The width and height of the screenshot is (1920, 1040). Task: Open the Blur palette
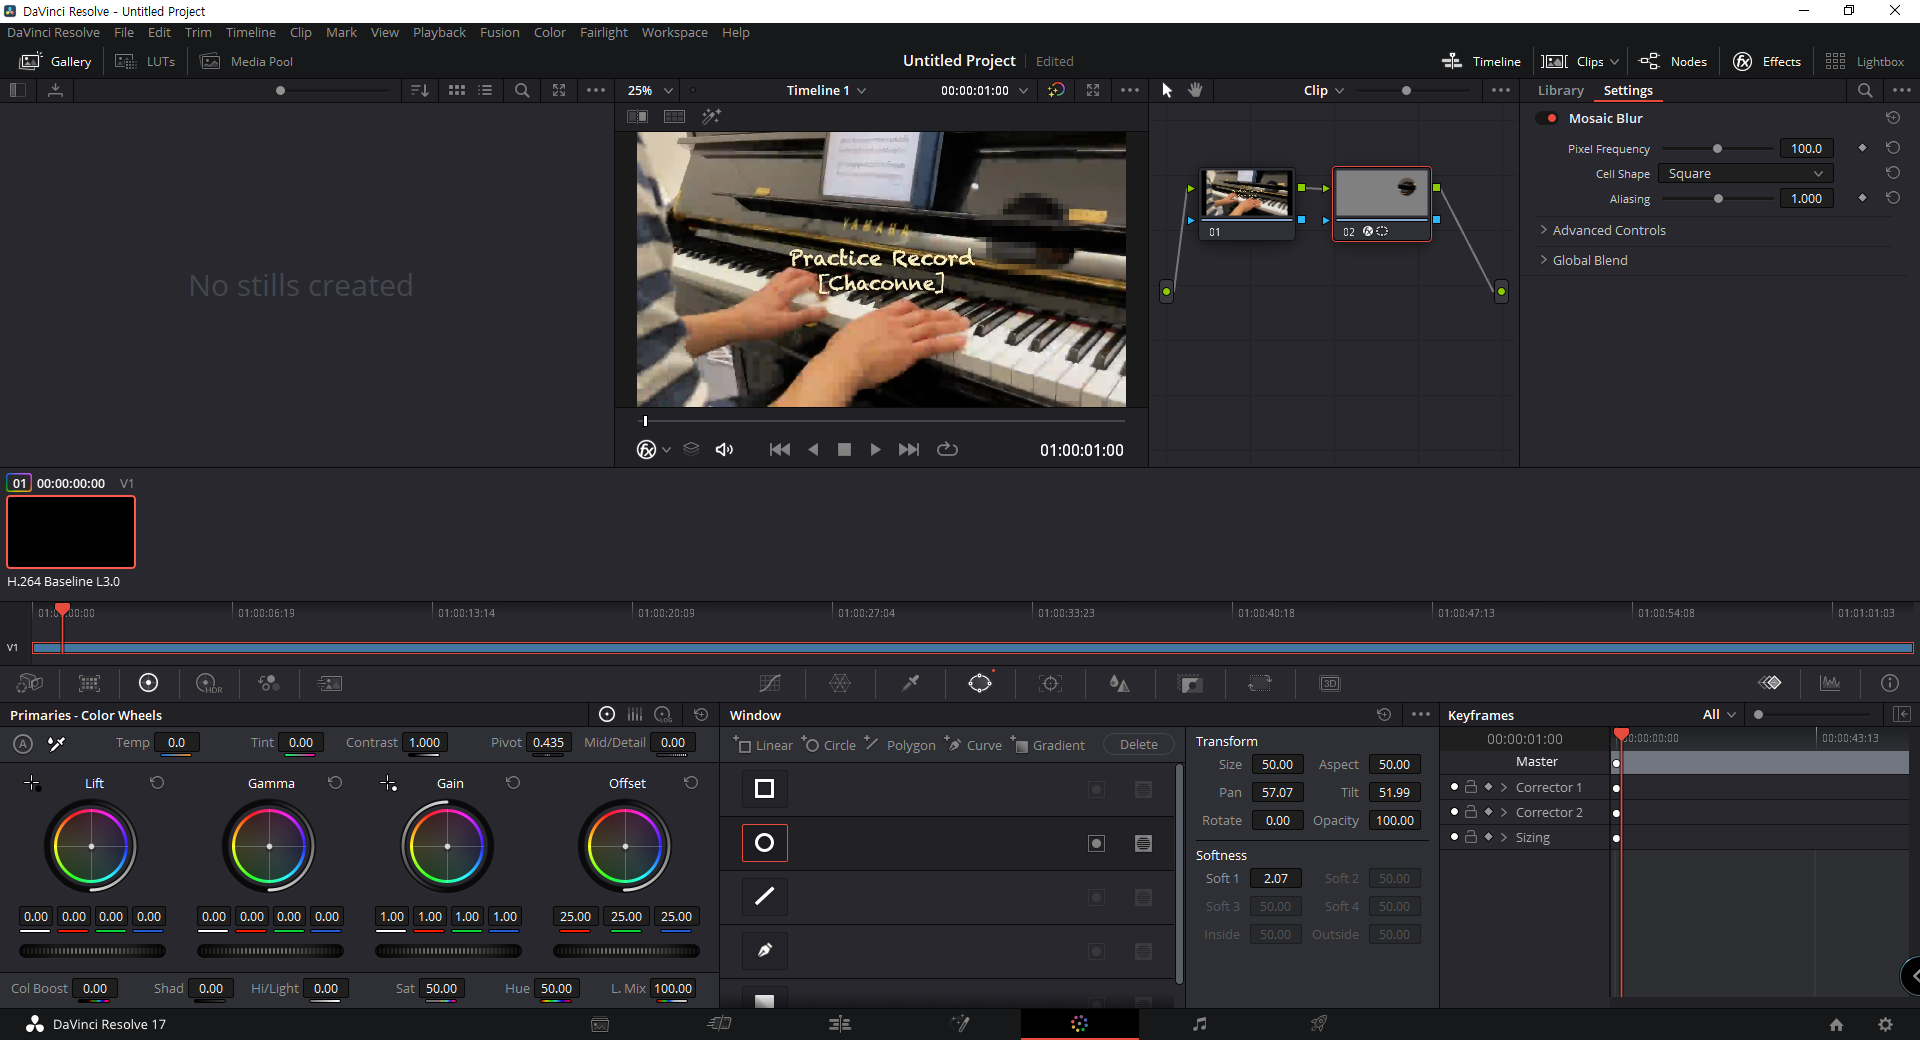[1120, 683]
